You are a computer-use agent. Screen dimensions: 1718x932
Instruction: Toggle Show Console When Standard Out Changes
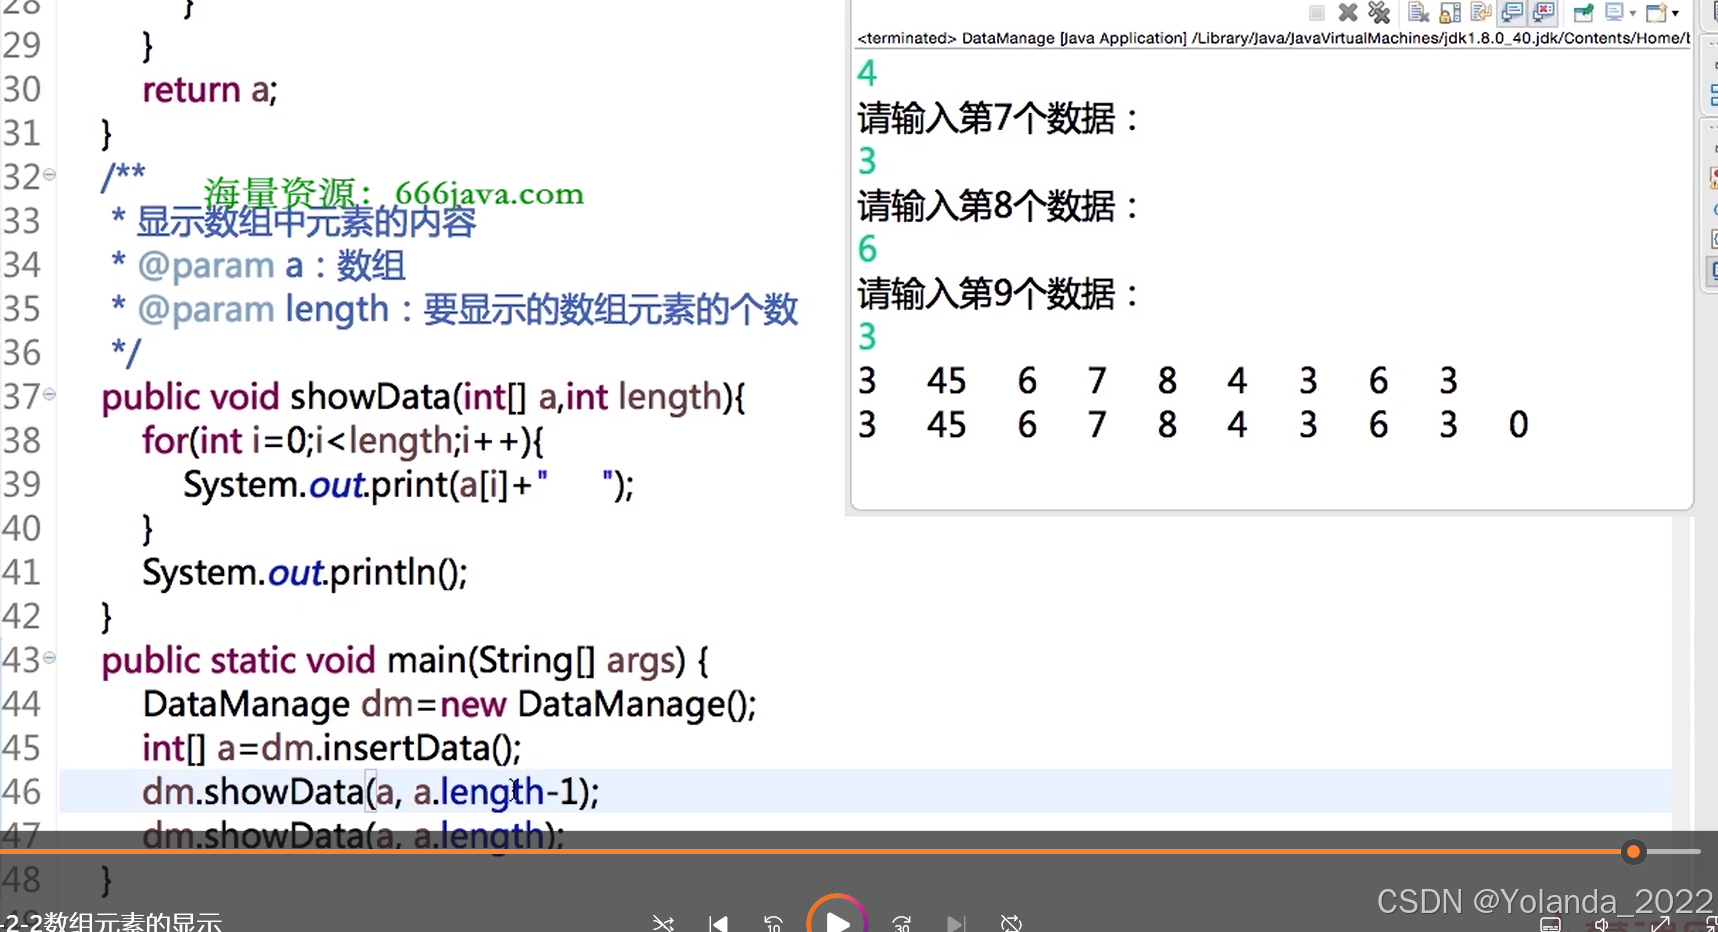point(1512,12)
